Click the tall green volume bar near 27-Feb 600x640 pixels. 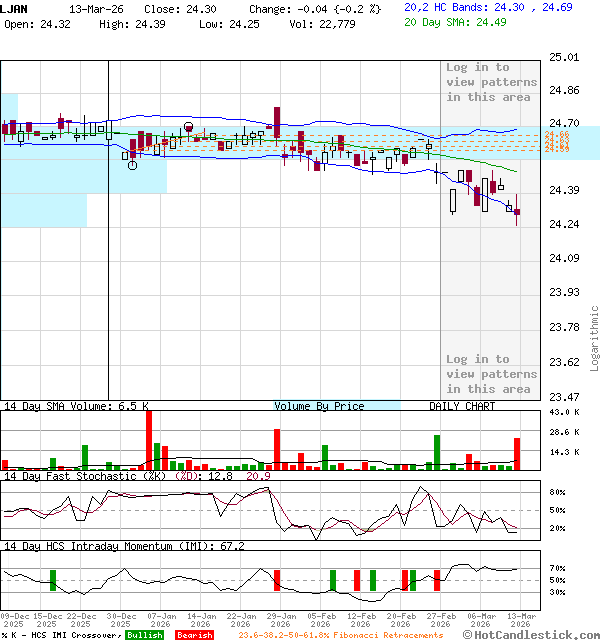coord(437,452)
